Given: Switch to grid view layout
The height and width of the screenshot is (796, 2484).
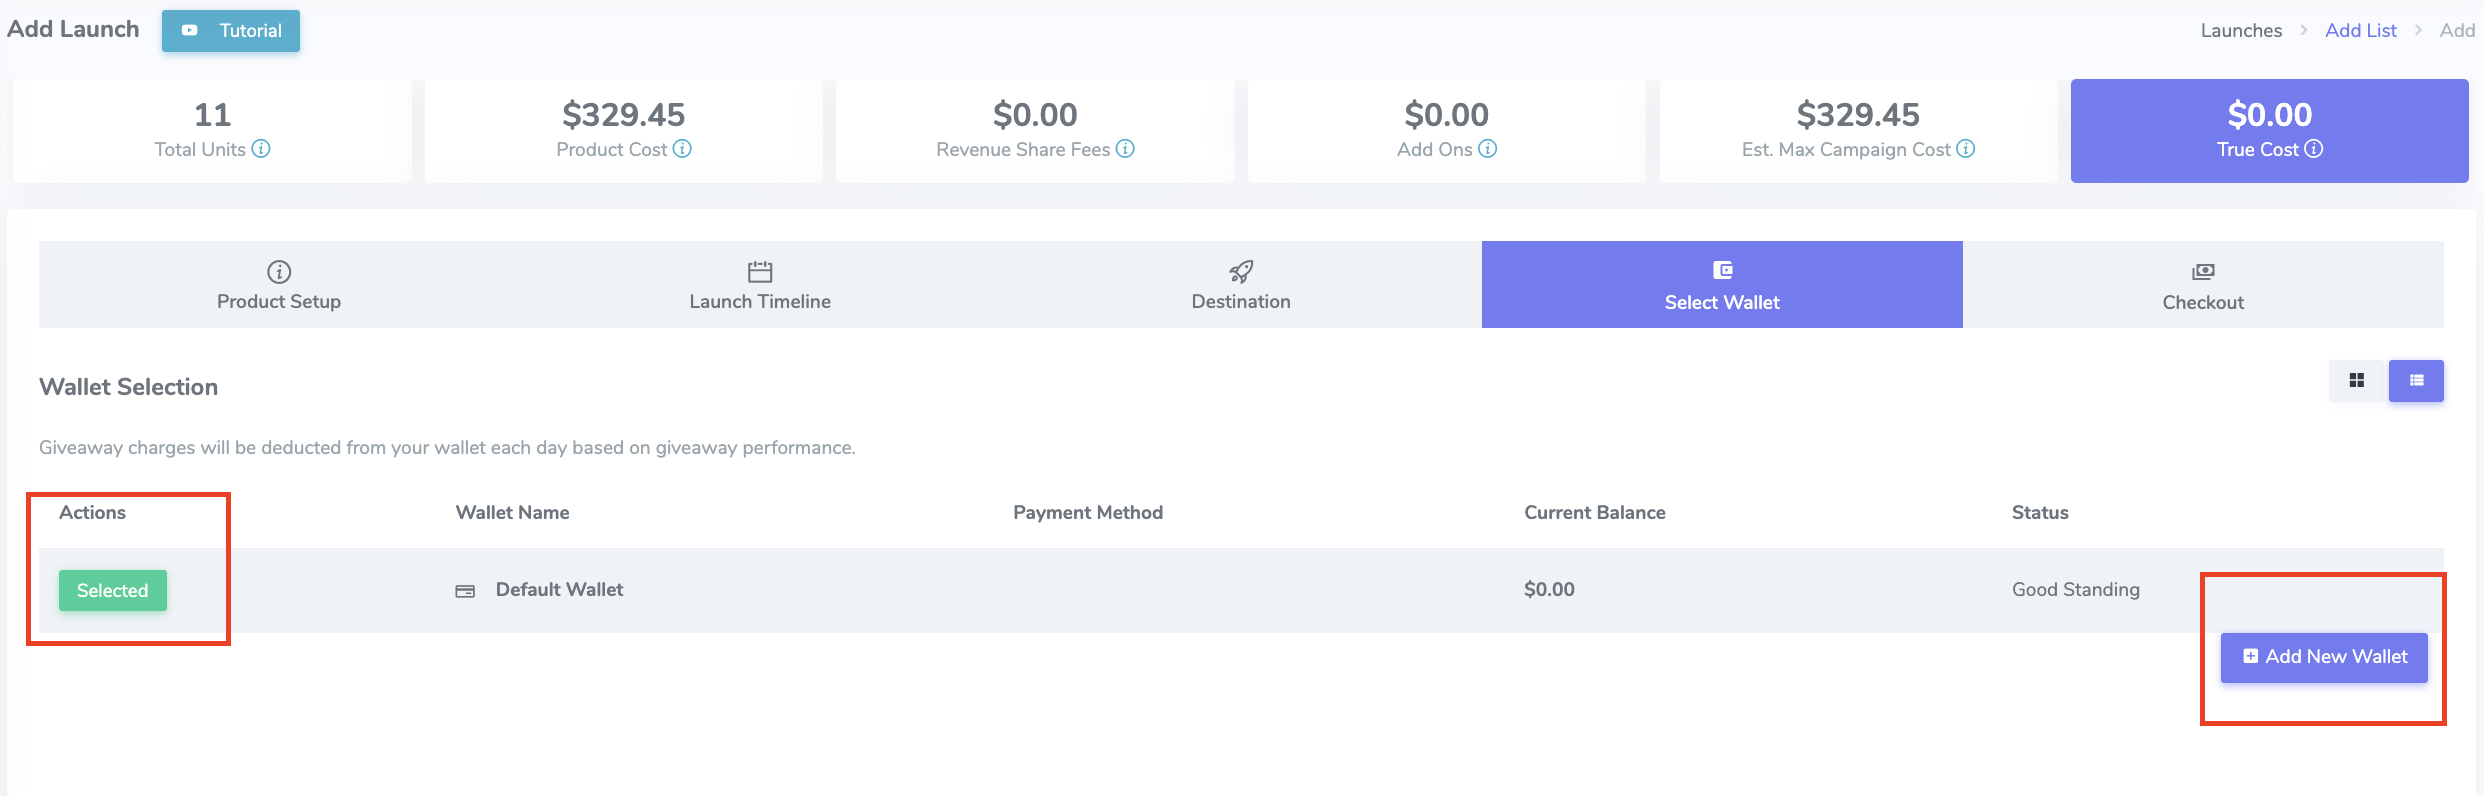Looking at the screenshot, I should (2357, 381).
